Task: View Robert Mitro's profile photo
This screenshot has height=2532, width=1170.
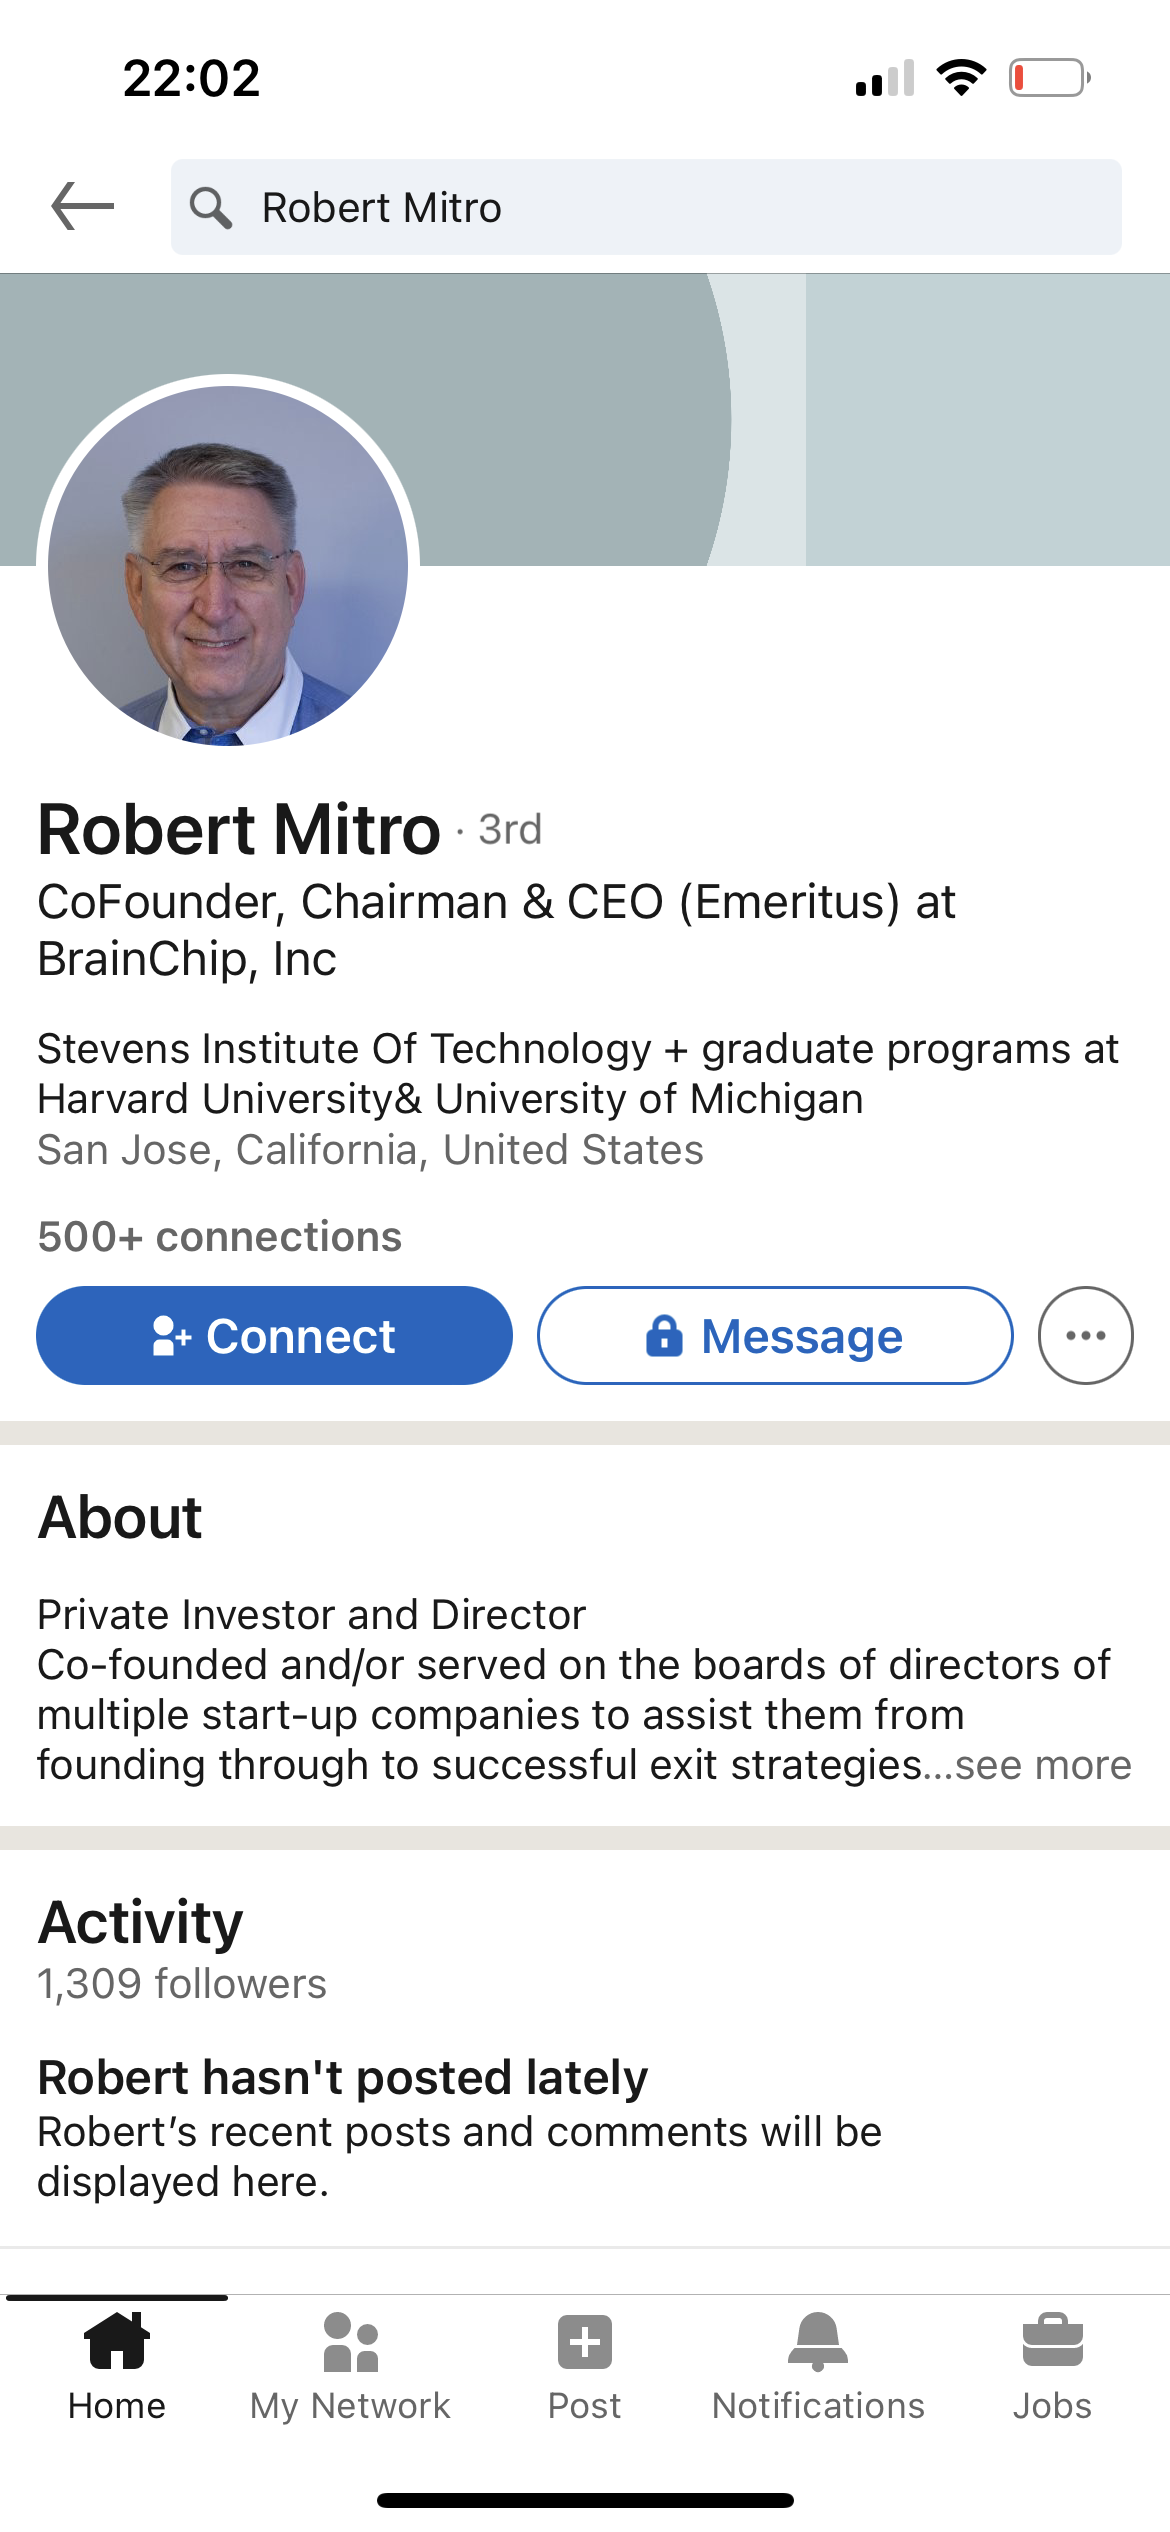Action: tap(228, 566)
